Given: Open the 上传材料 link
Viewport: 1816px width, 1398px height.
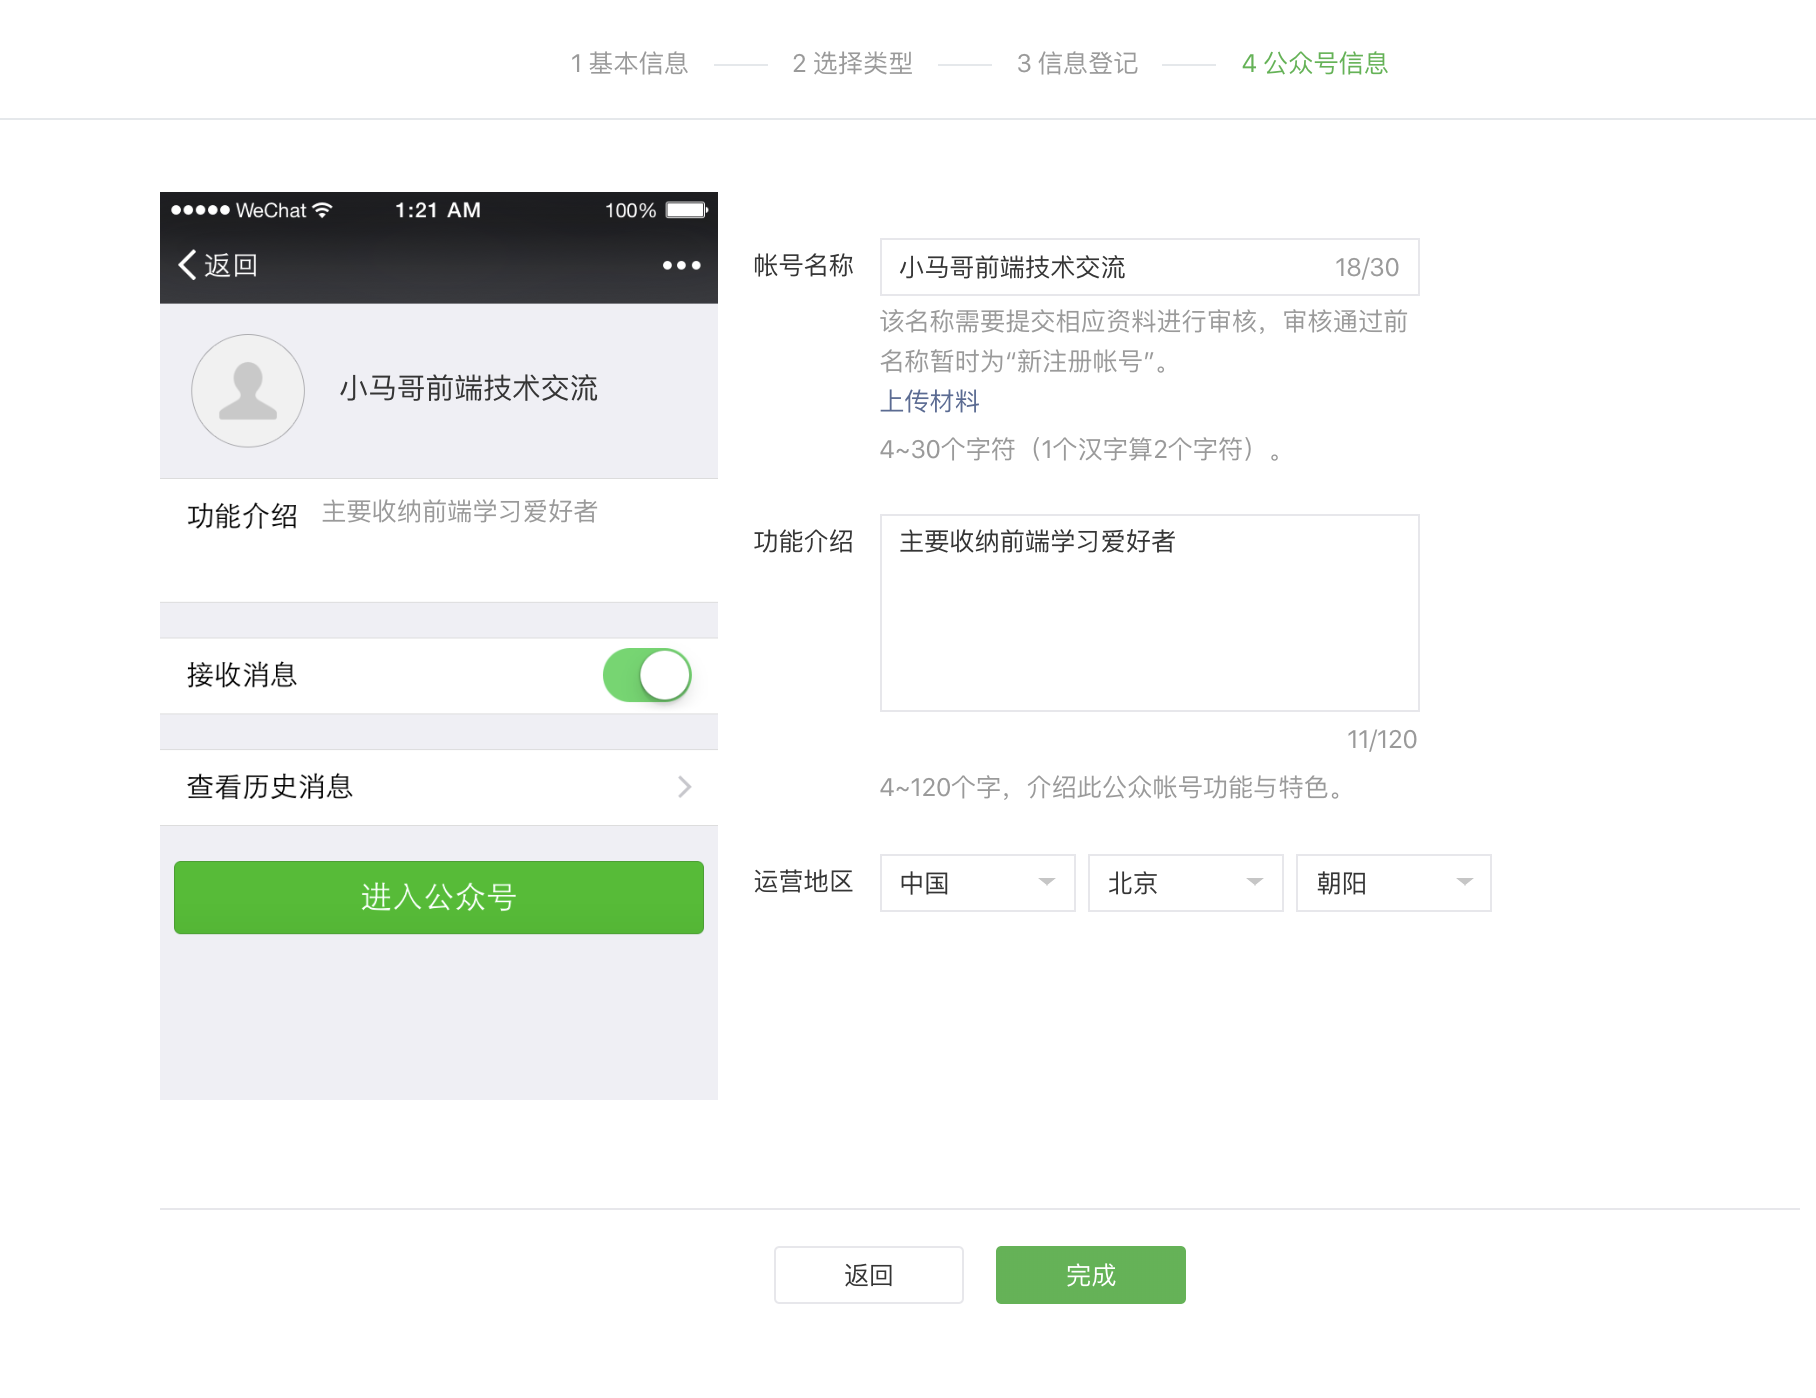Looking at the screenshot, I should click(929, 401).
